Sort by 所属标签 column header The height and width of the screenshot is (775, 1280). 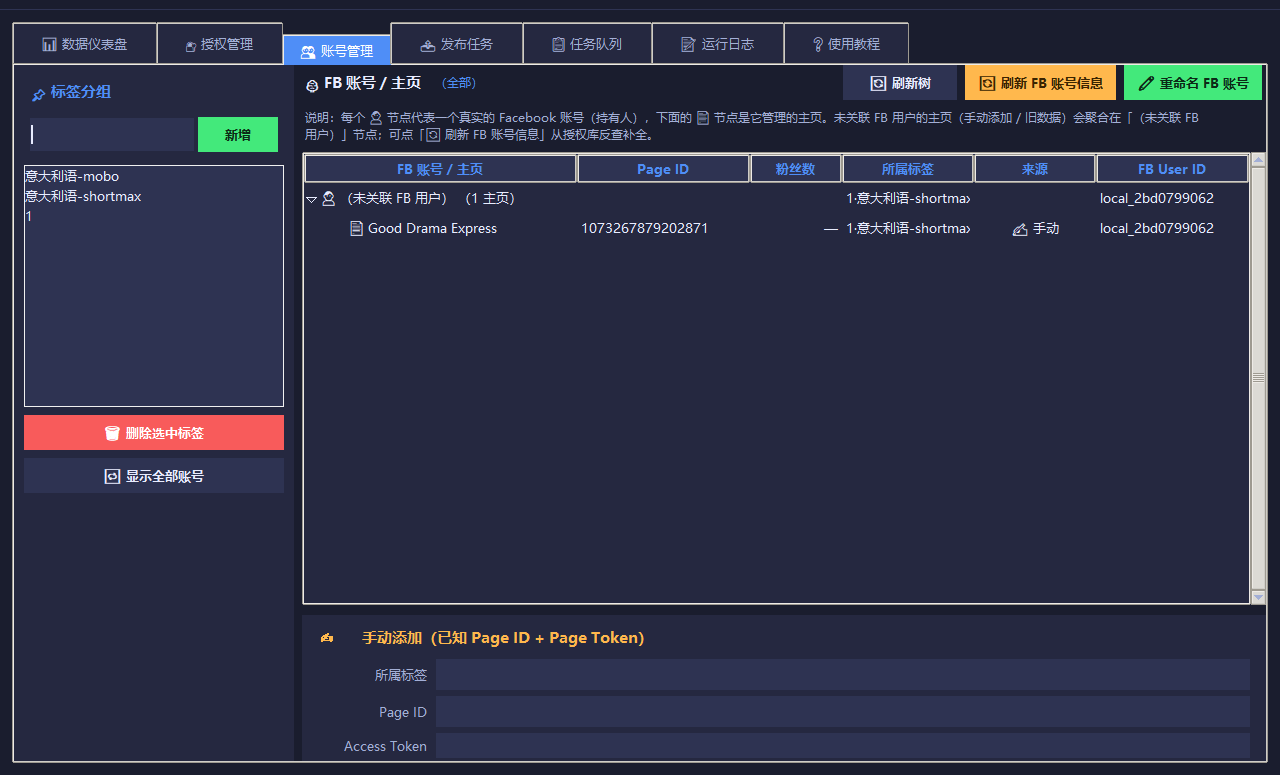click(x=908, y=169)
